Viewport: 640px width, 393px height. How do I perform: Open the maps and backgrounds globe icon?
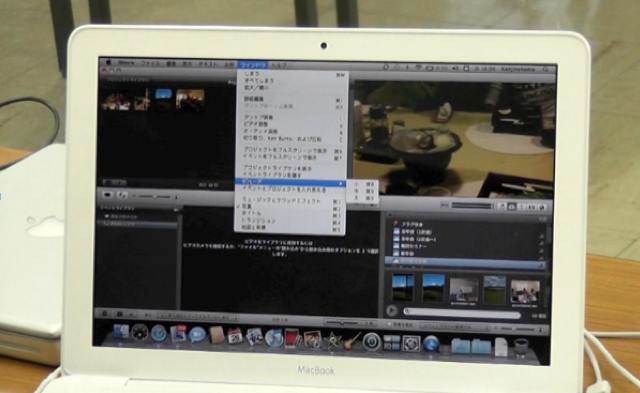tap(542, 207)
